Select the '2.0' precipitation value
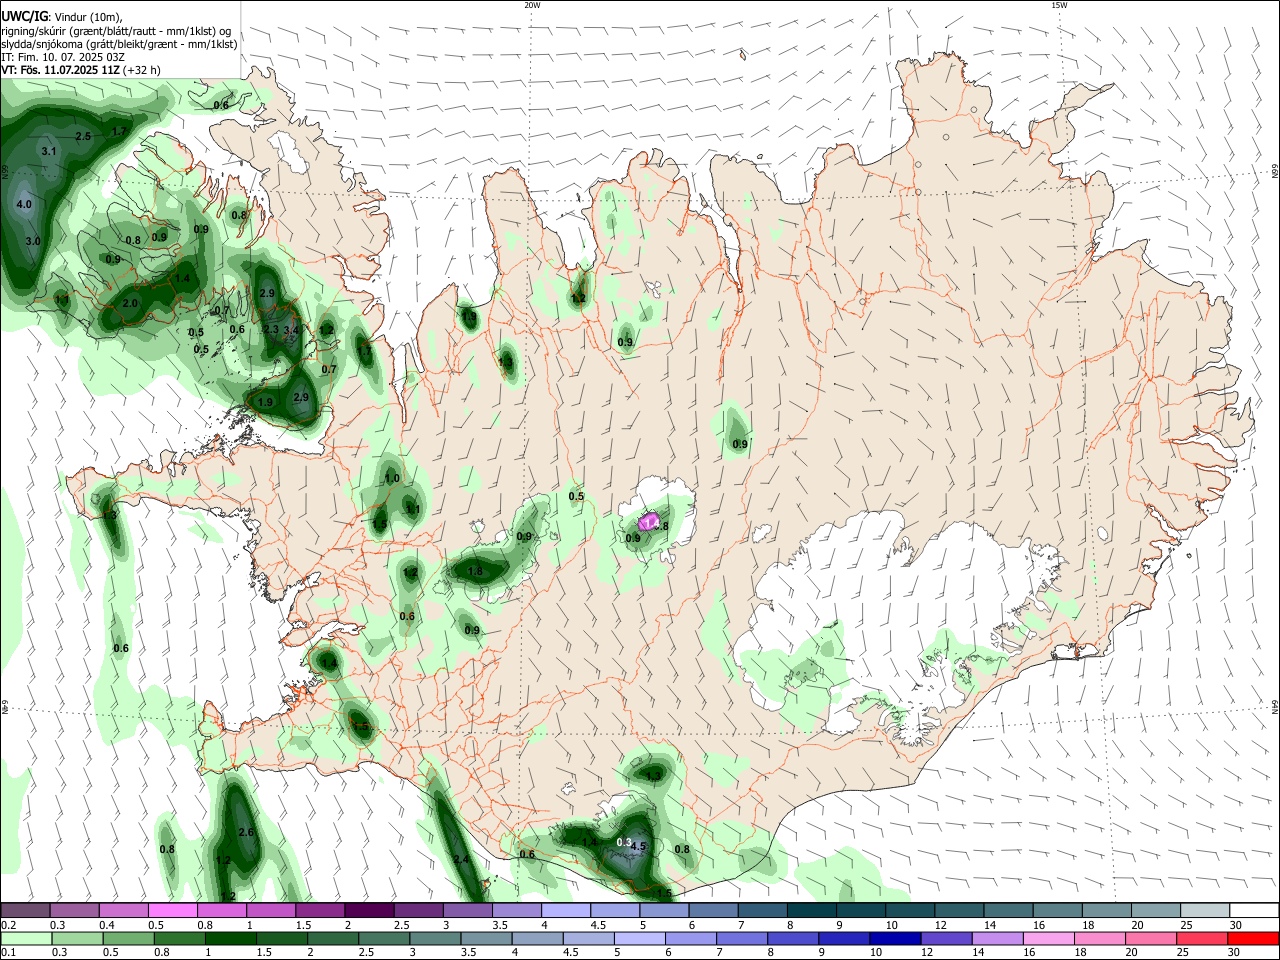The width and height of the screenshot is (1280, 960). click(130, 303)
